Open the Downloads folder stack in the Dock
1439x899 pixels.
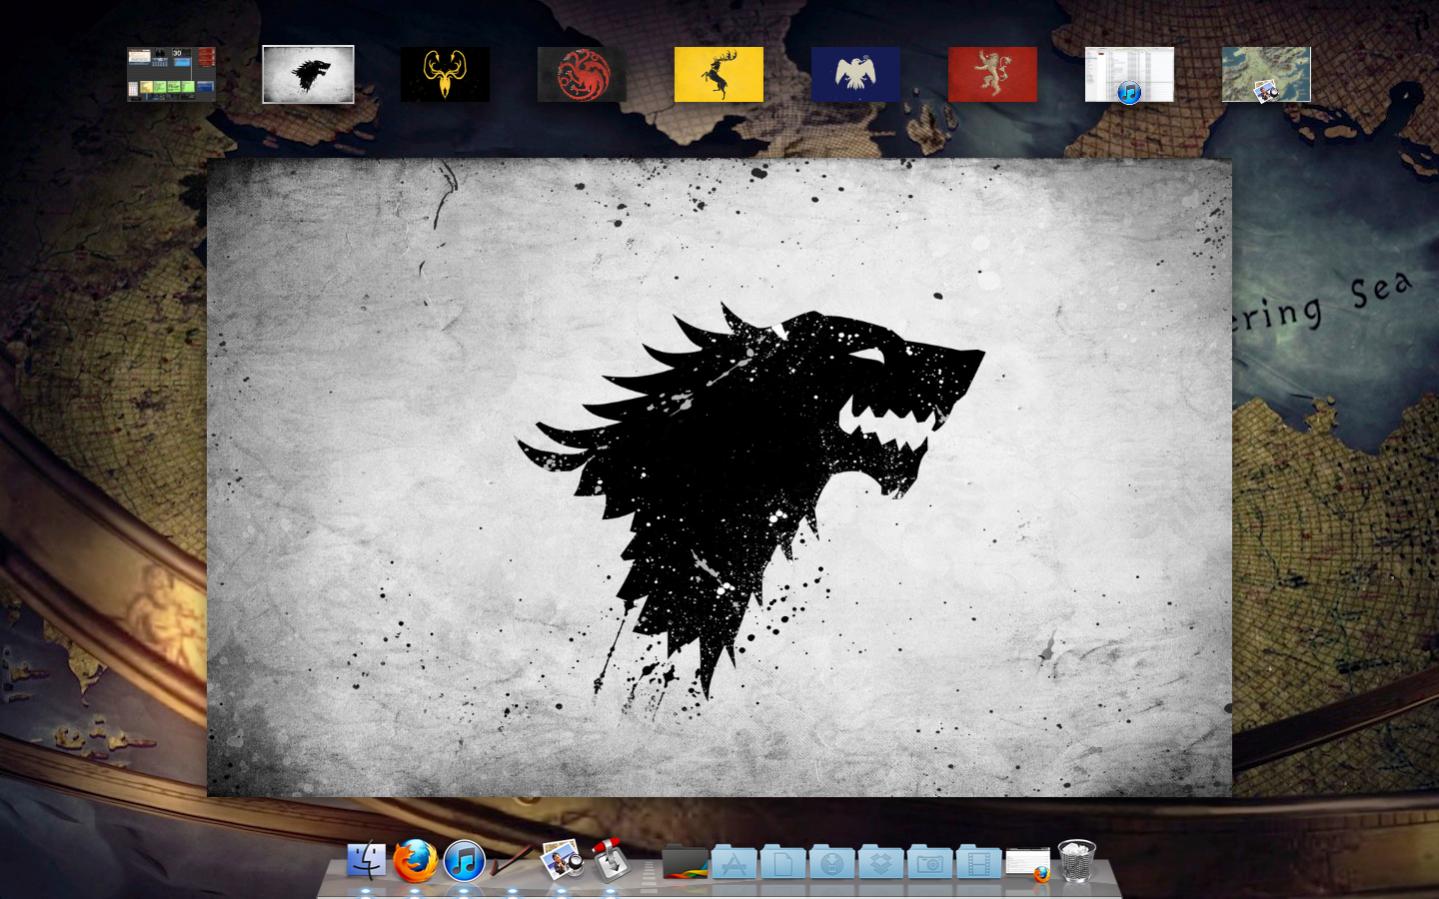832,862
